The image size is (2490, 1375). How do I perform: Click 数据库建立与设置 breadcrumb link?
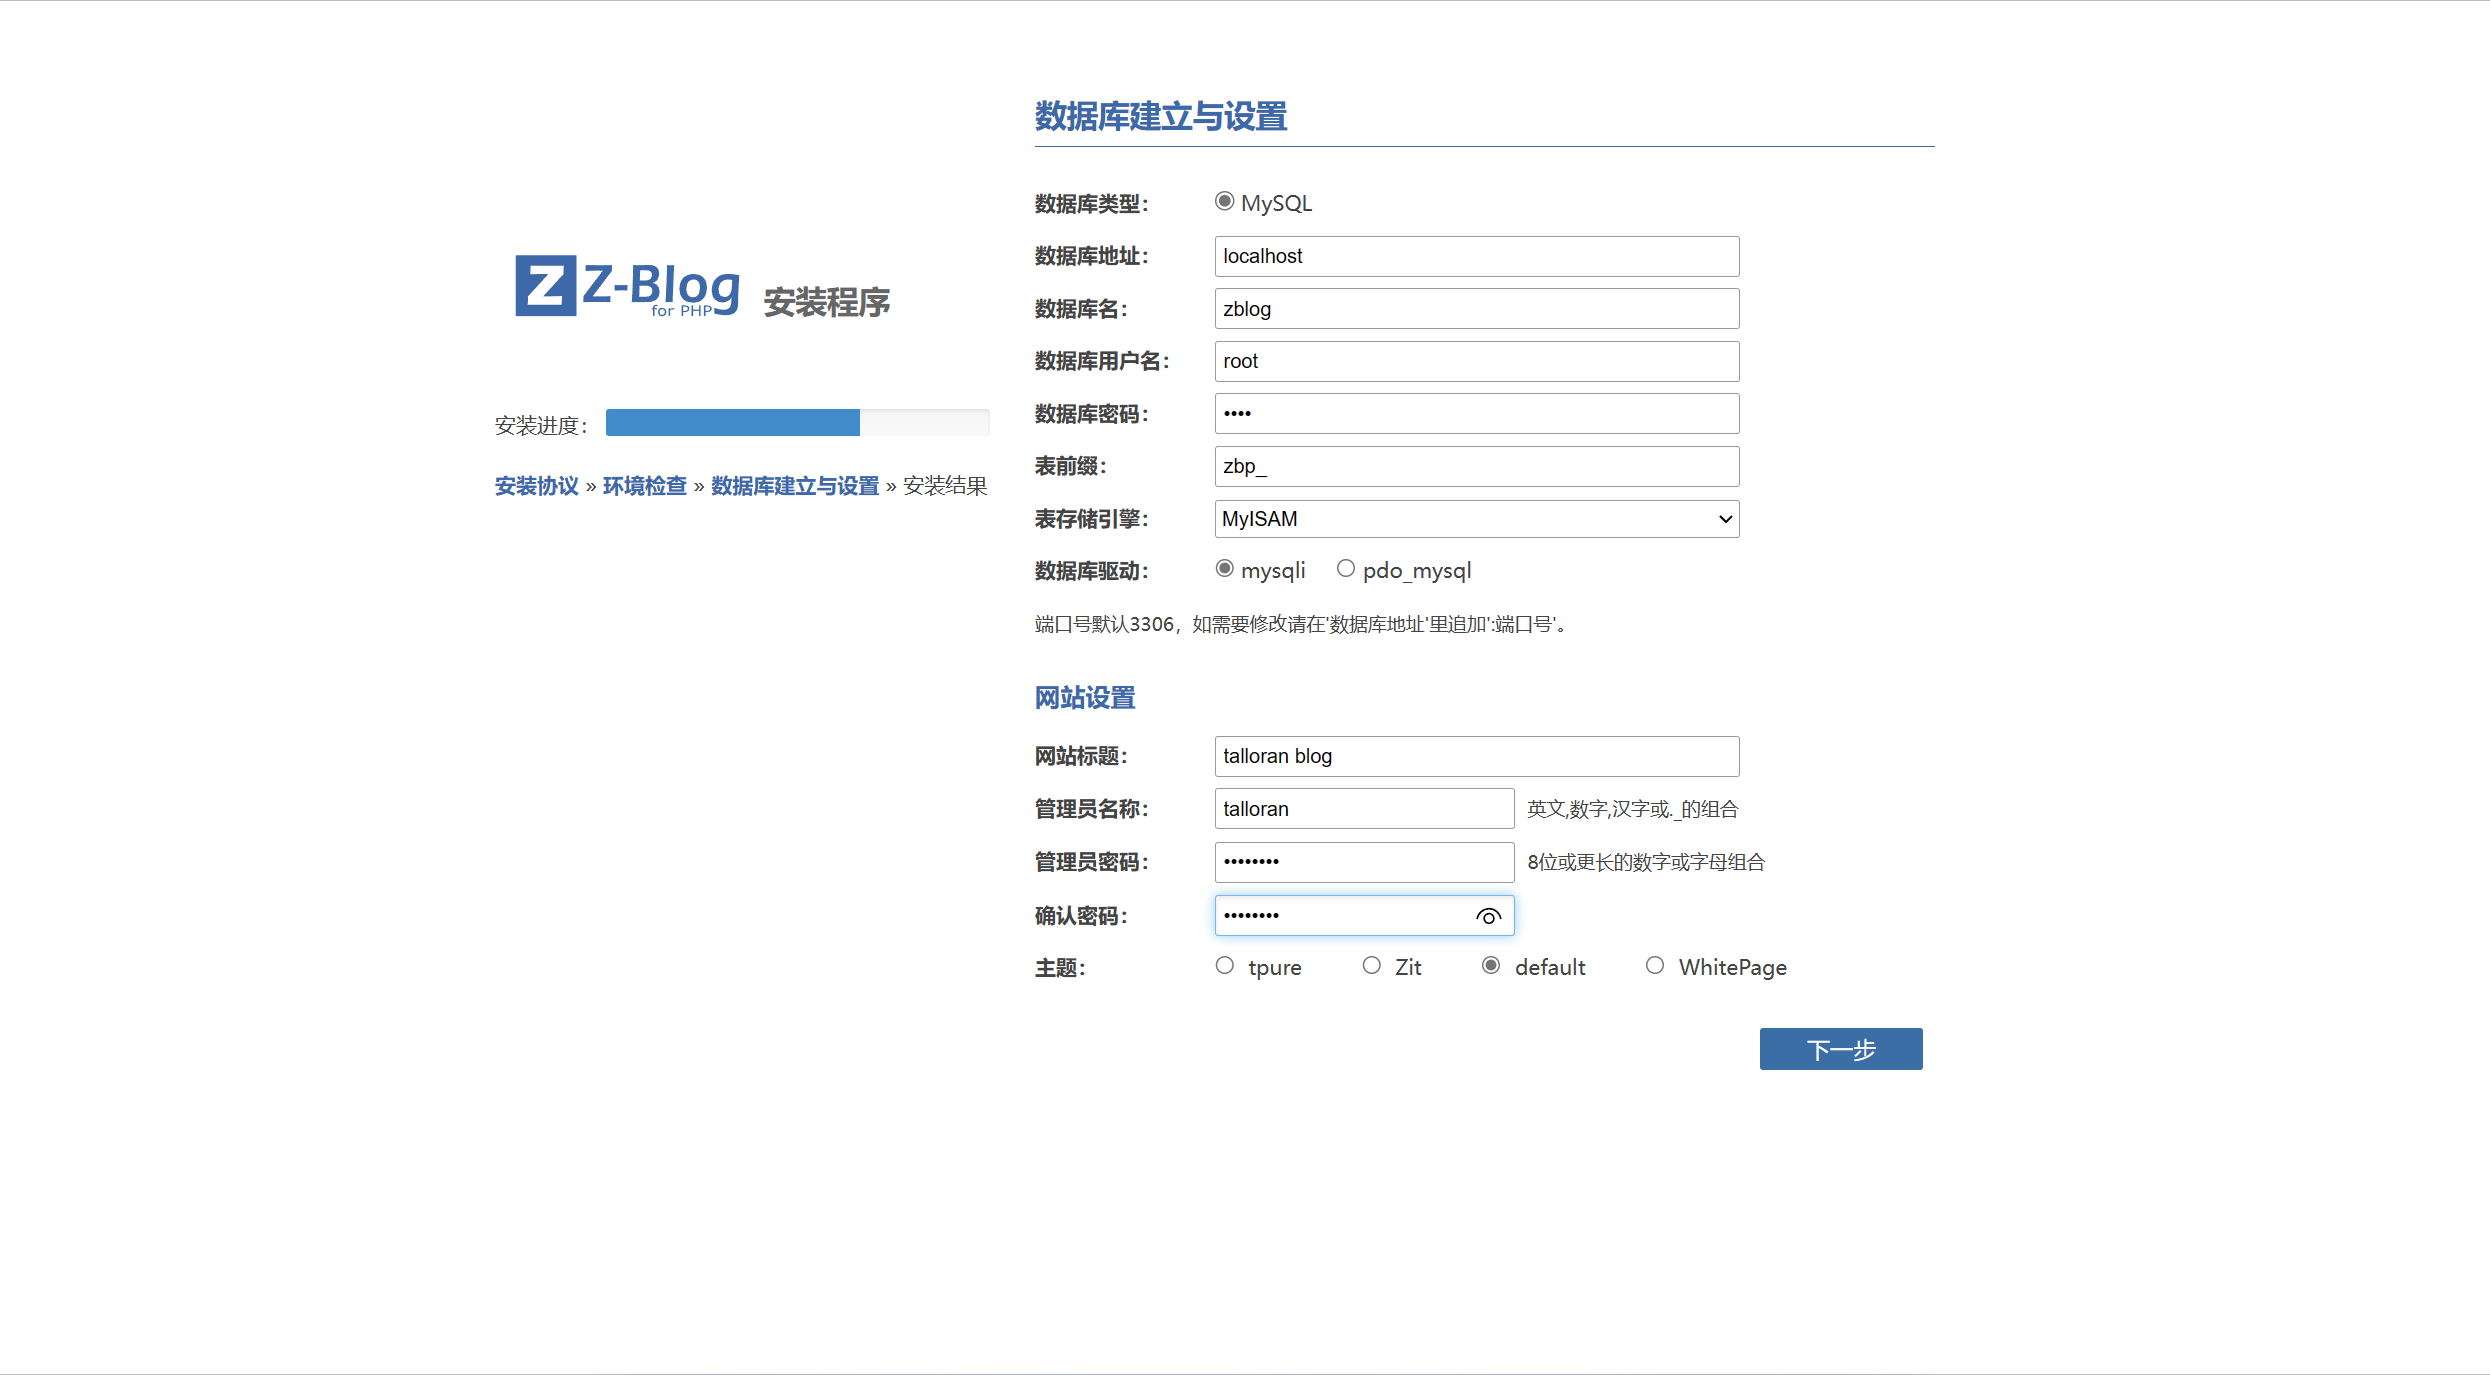coord(794,486)
